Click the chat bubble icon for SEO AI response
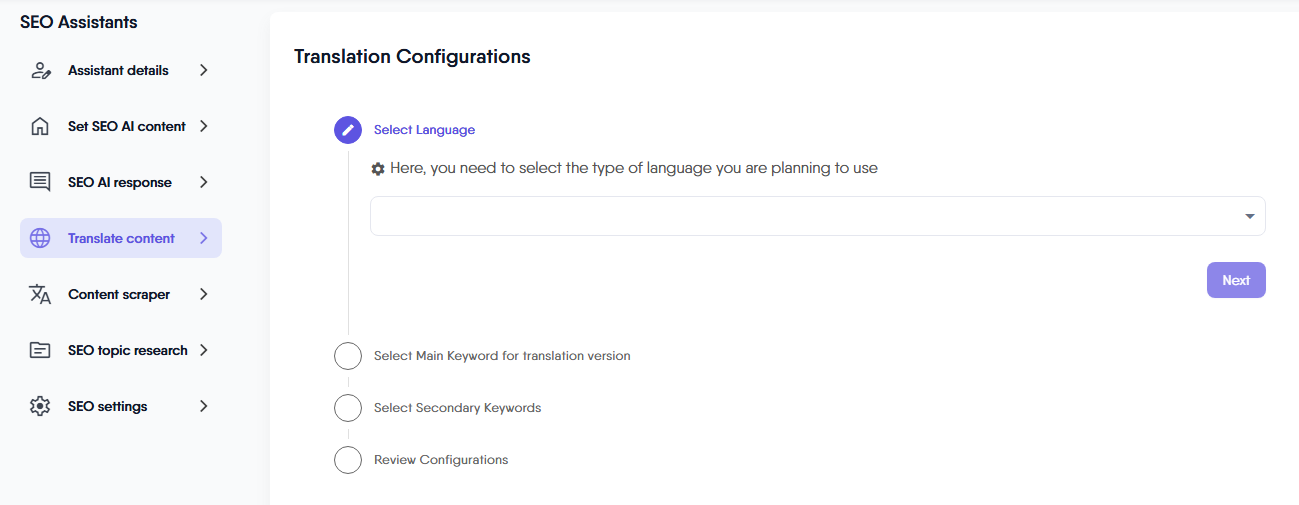 pos(40,183)
